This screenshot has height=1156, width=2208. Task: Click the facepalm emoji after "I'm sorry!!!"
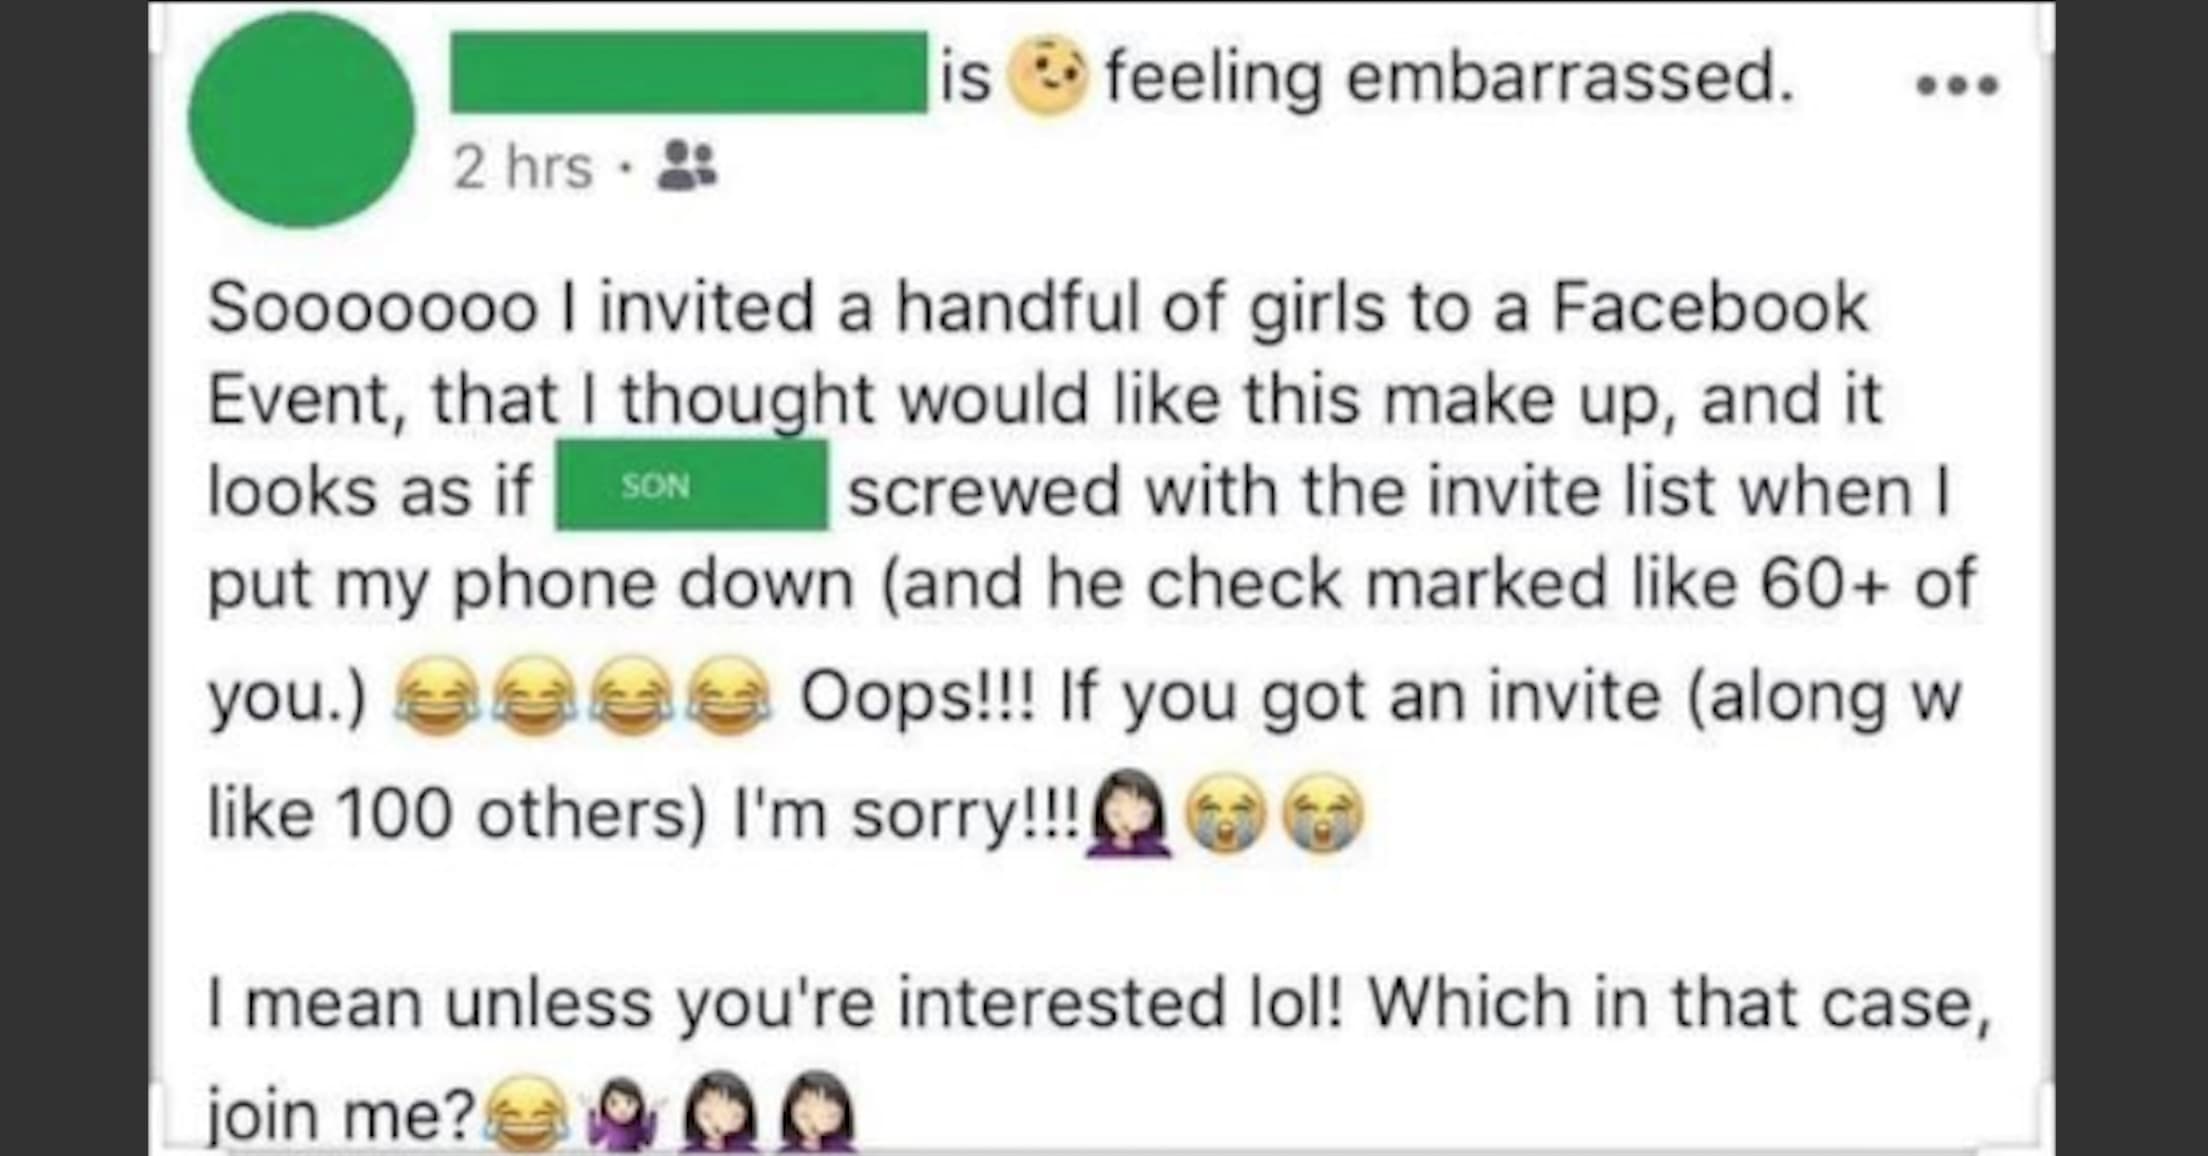(x=1129, y=813)
